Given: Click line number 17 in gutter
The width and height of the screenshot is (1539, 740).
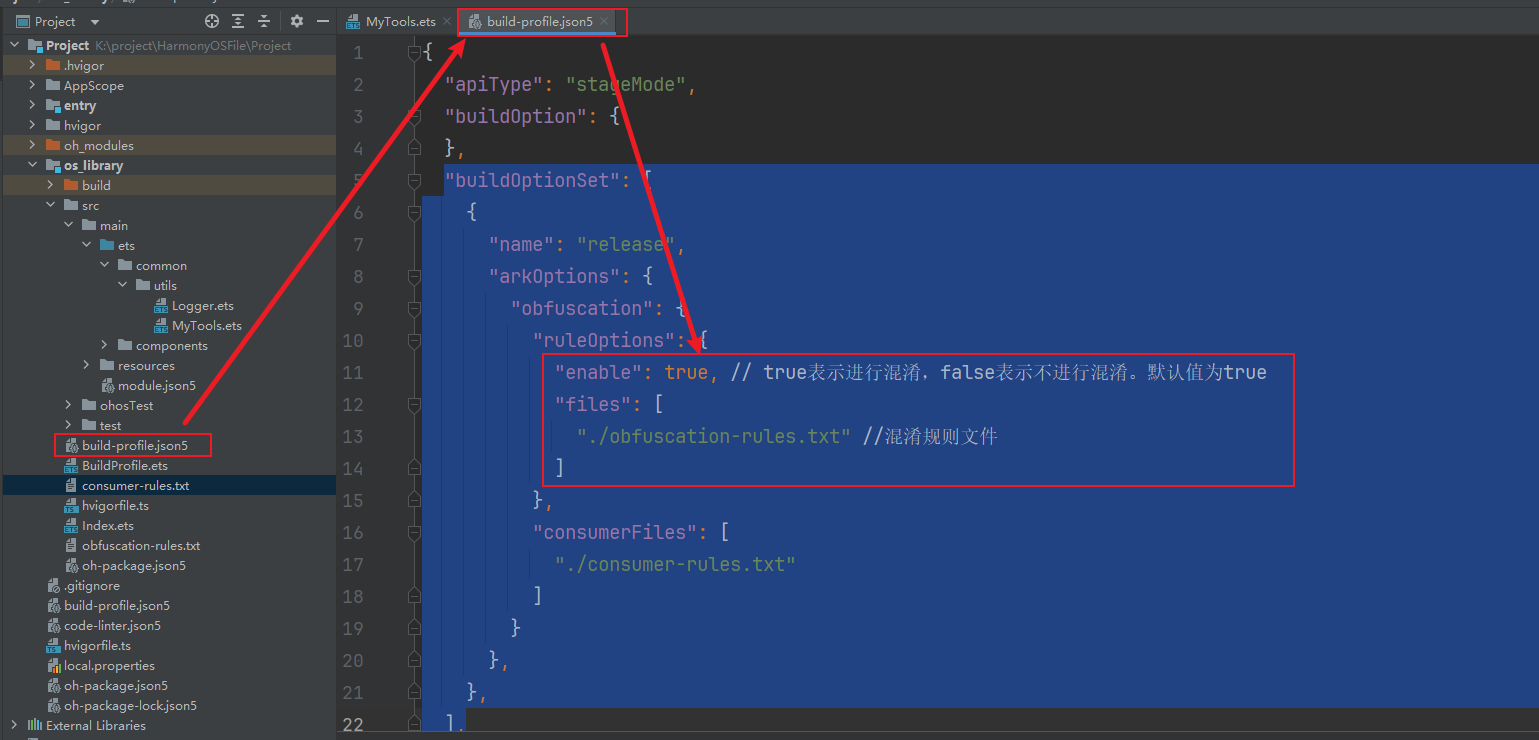Looking at the screenshot, I should click(x=352, y=564).
